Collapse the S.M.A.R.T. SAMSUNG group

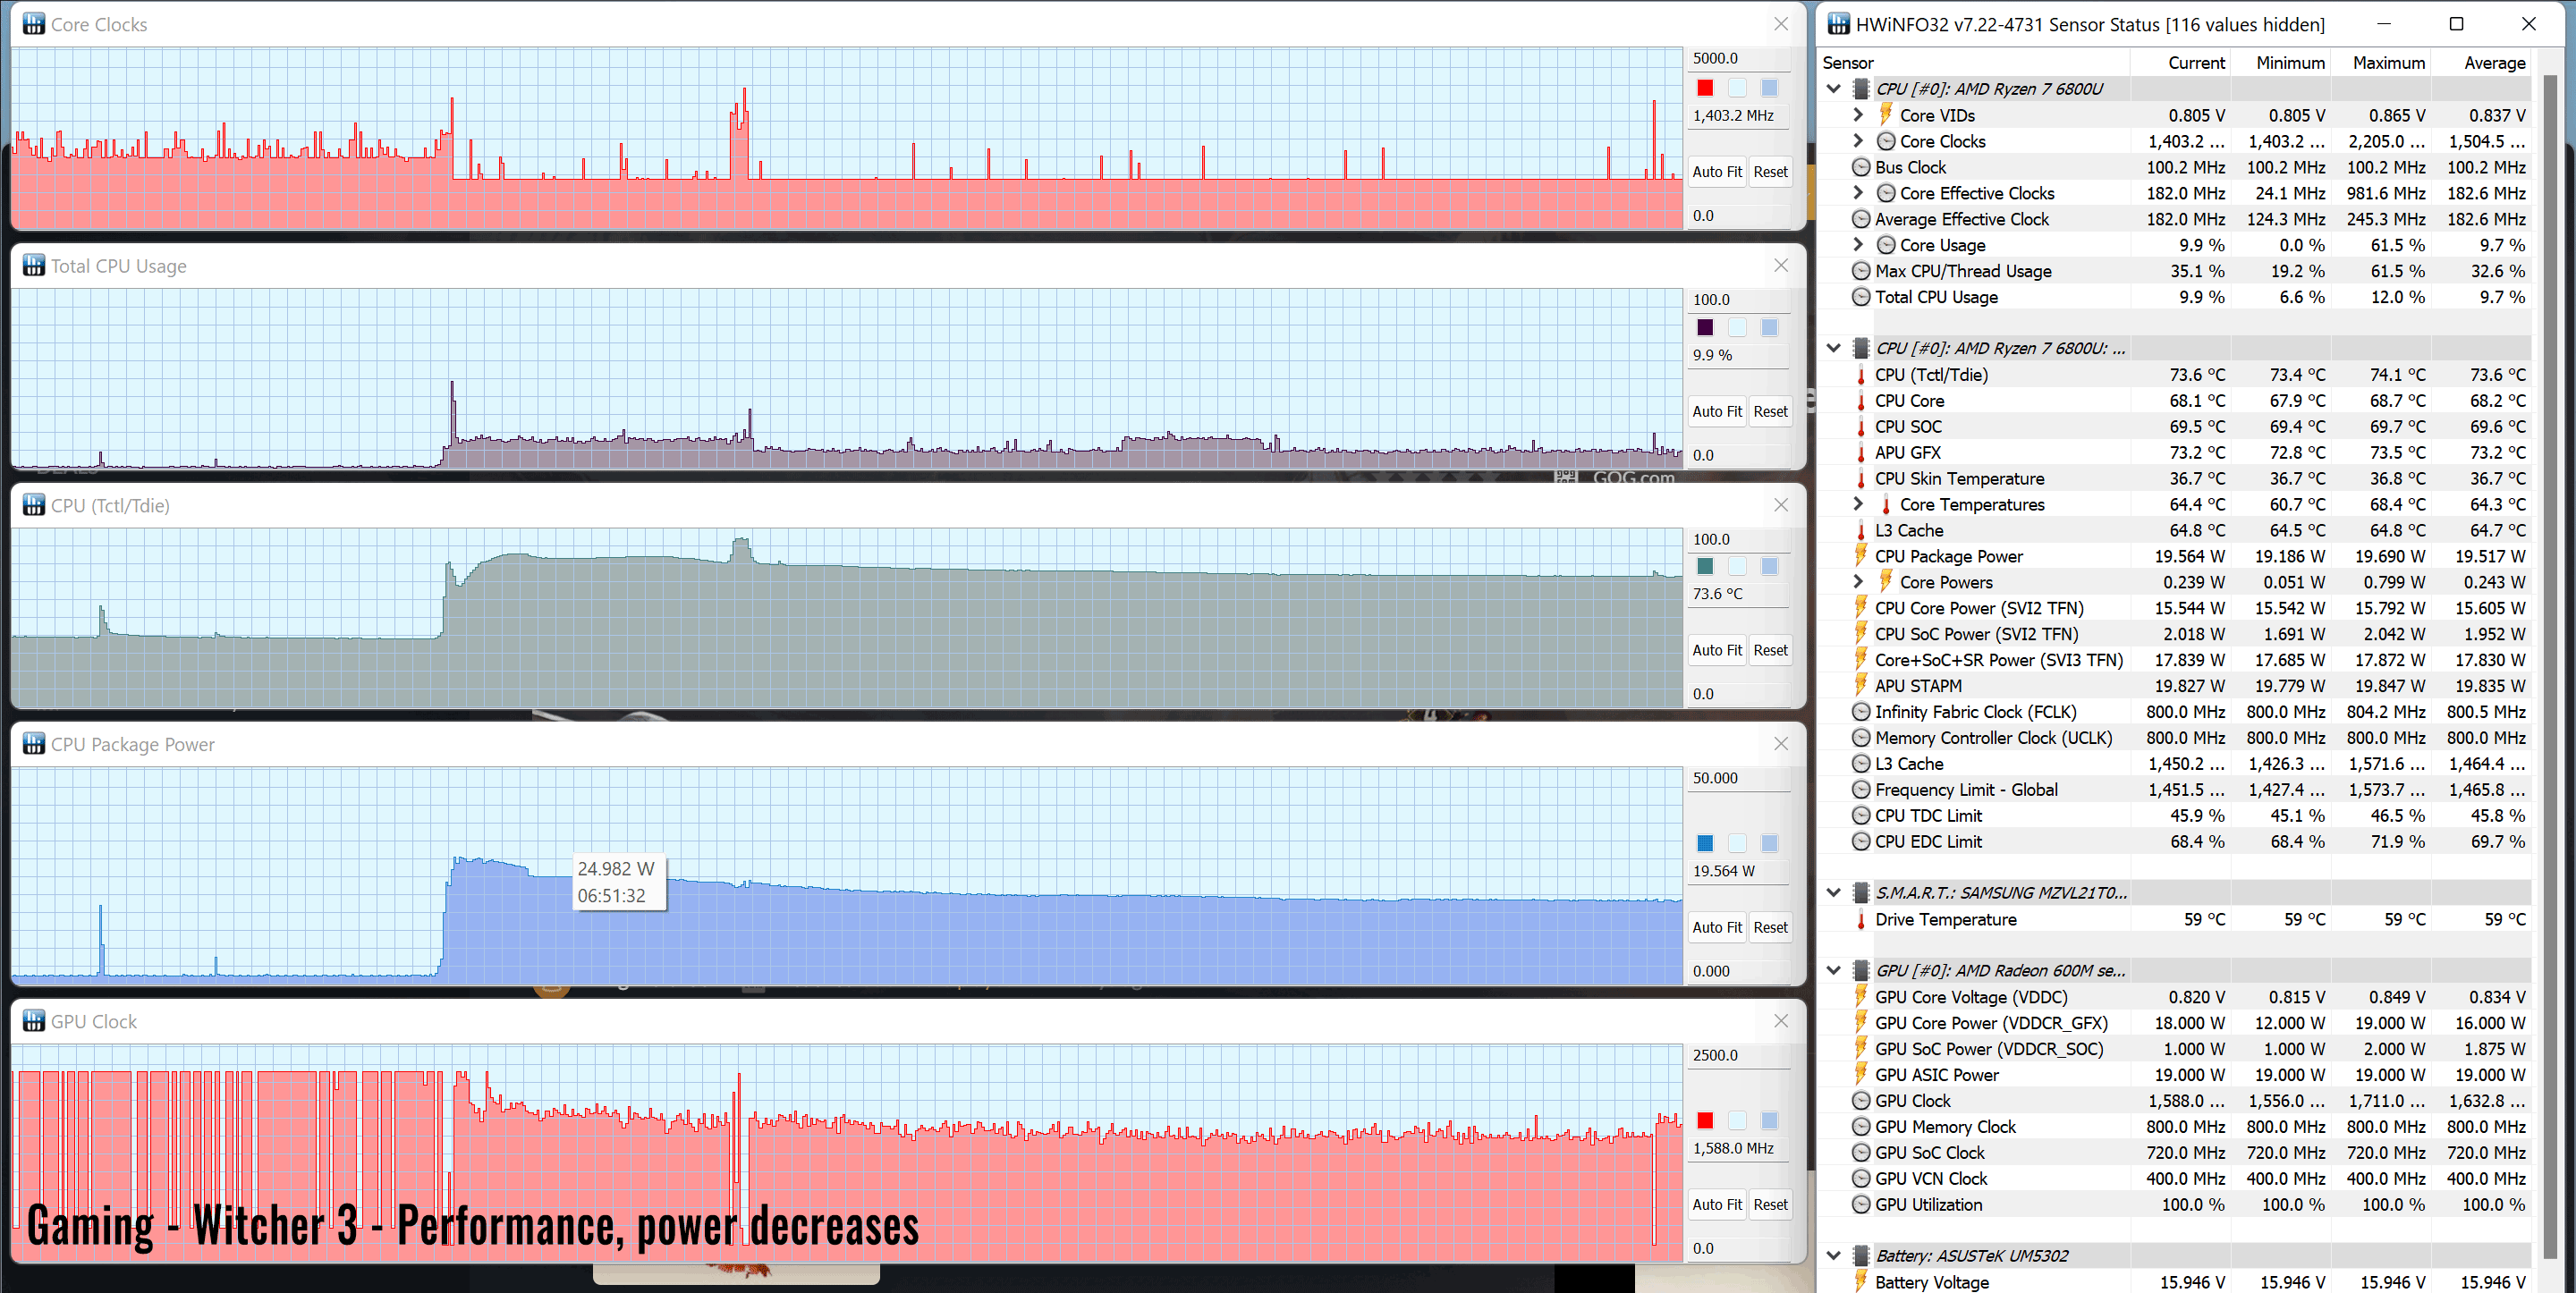coord(1833,893)
